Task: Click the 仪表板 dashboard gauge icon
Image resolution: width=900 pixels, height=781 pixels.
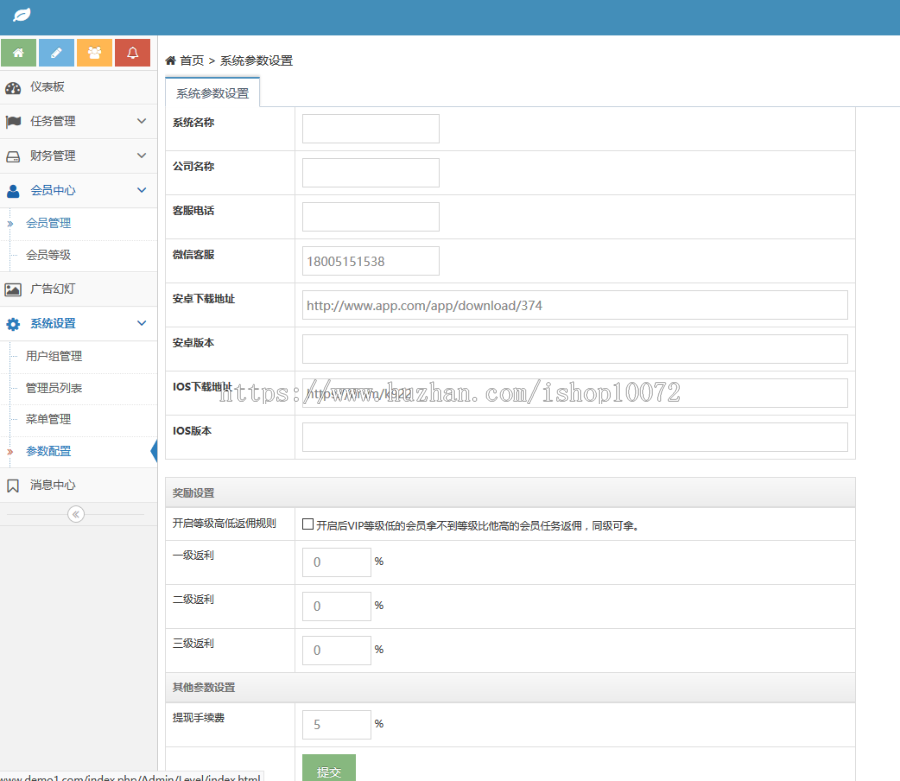Action: pyautogui.click(x=13, y=88)
